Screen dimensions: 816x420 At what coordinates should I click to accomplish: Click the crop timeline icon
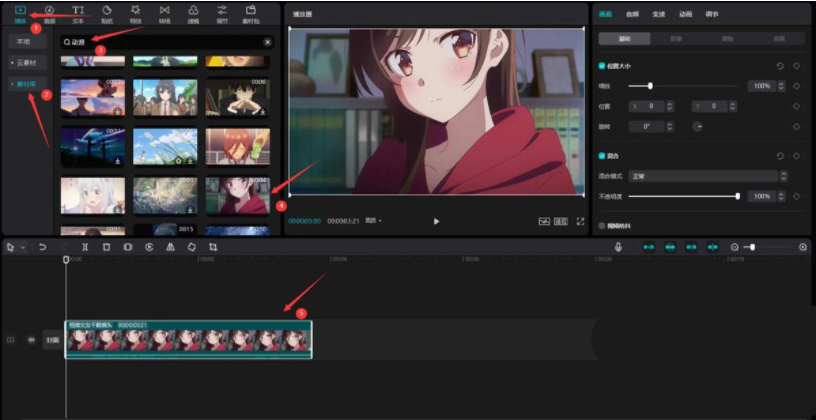(x=212, y=248)
